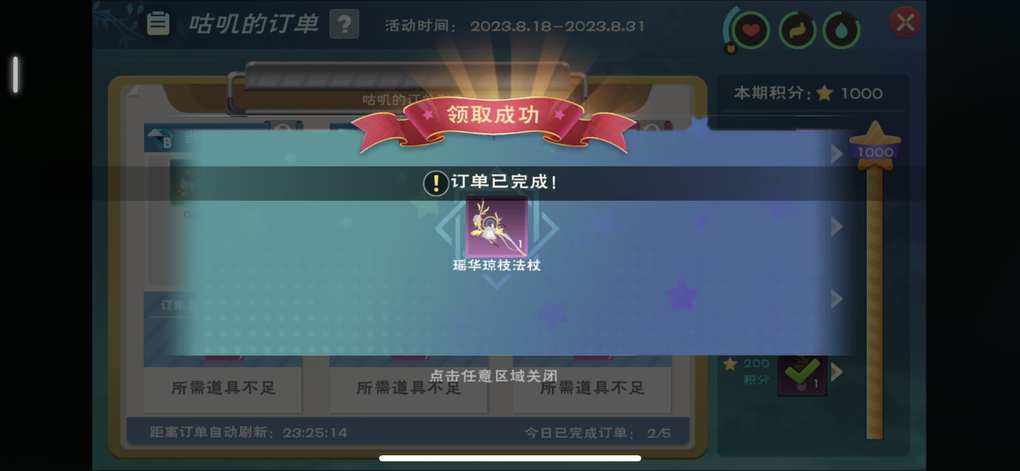Tap the checked 200积分 reward box

tap(802, 374)
